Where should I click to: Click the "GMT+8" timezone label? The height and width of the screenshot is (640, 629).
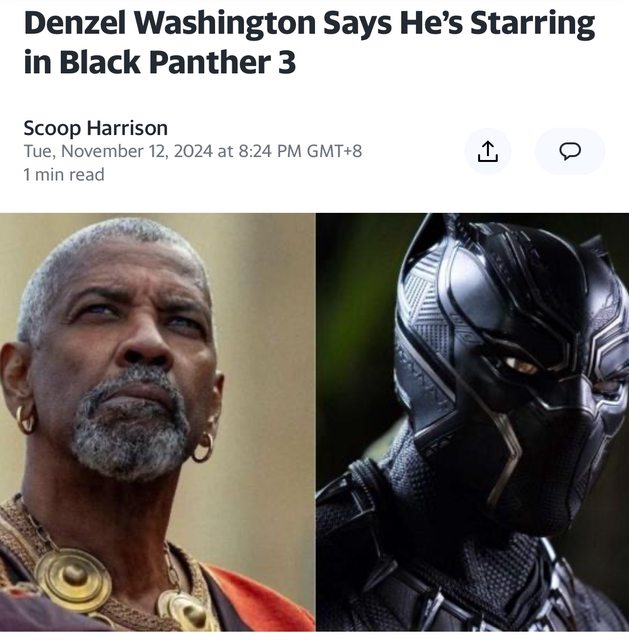pyautogui.click(x=334, y=151)
